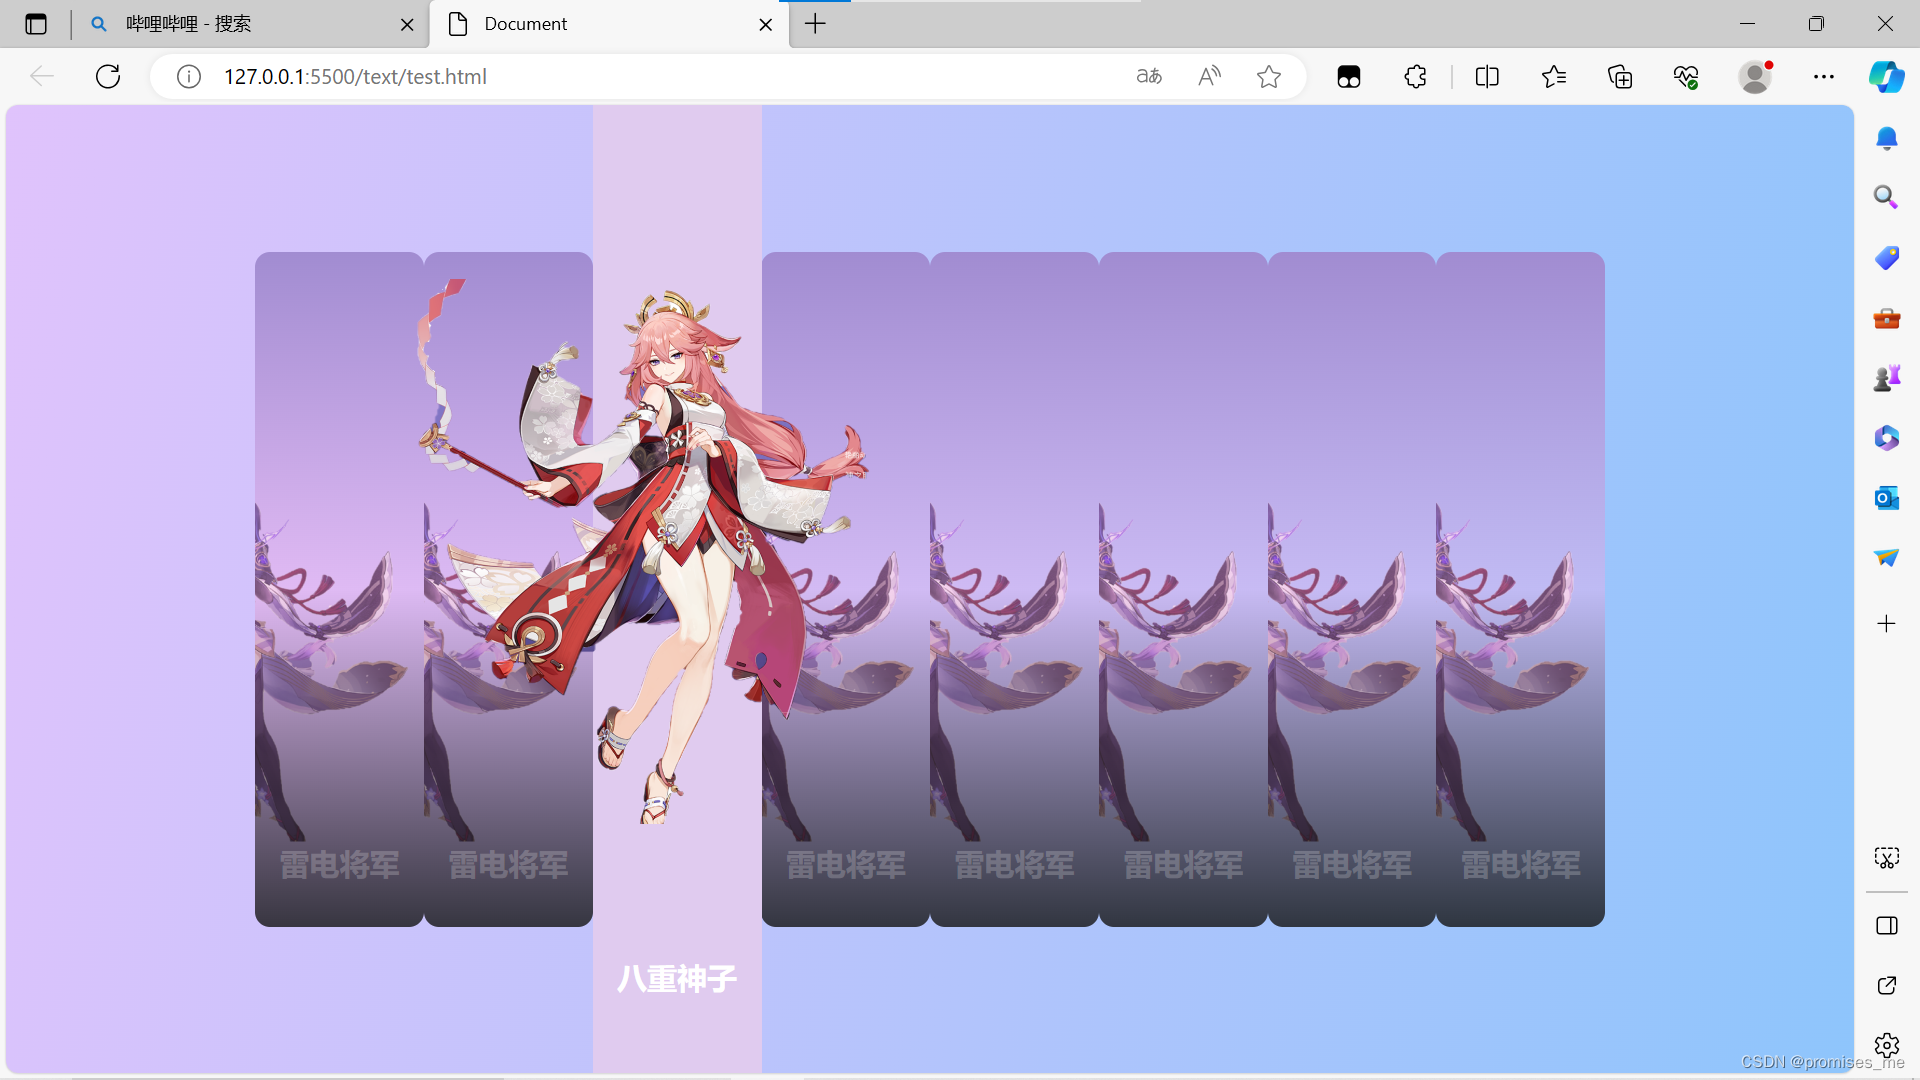Open the Favorites list
1920x1080 pixels.
tap(1554, 76)
